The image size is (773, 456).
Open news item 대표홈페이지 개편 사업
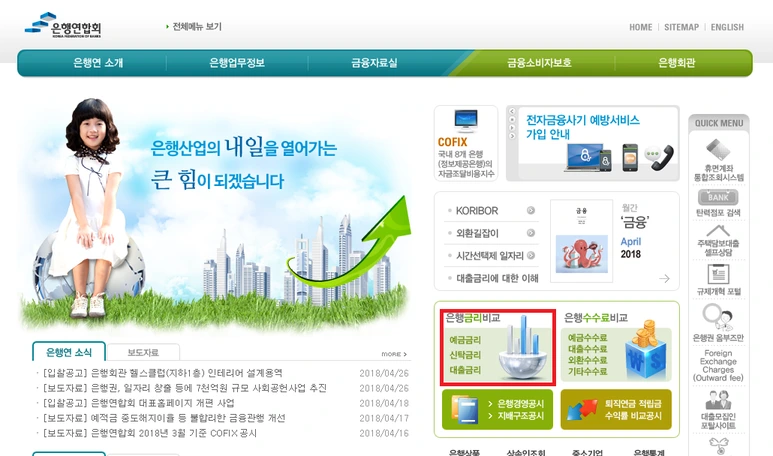click(138, 403)
